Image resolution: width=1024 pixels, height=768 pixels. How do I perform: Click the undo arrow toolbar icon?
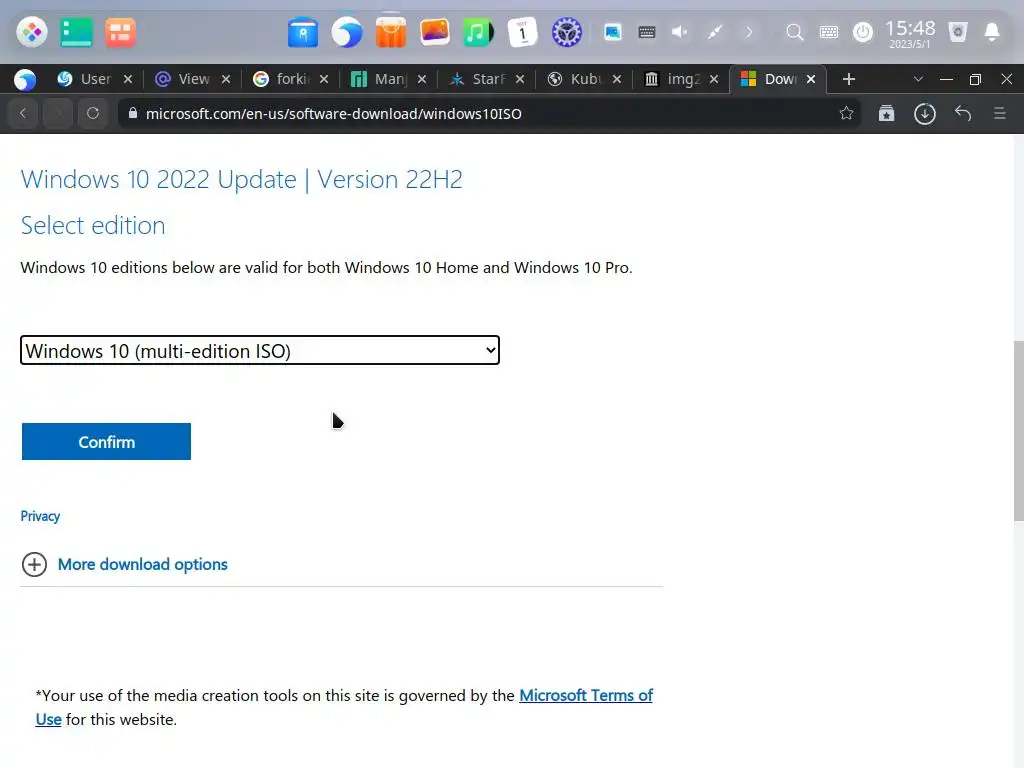coord(963,113)
